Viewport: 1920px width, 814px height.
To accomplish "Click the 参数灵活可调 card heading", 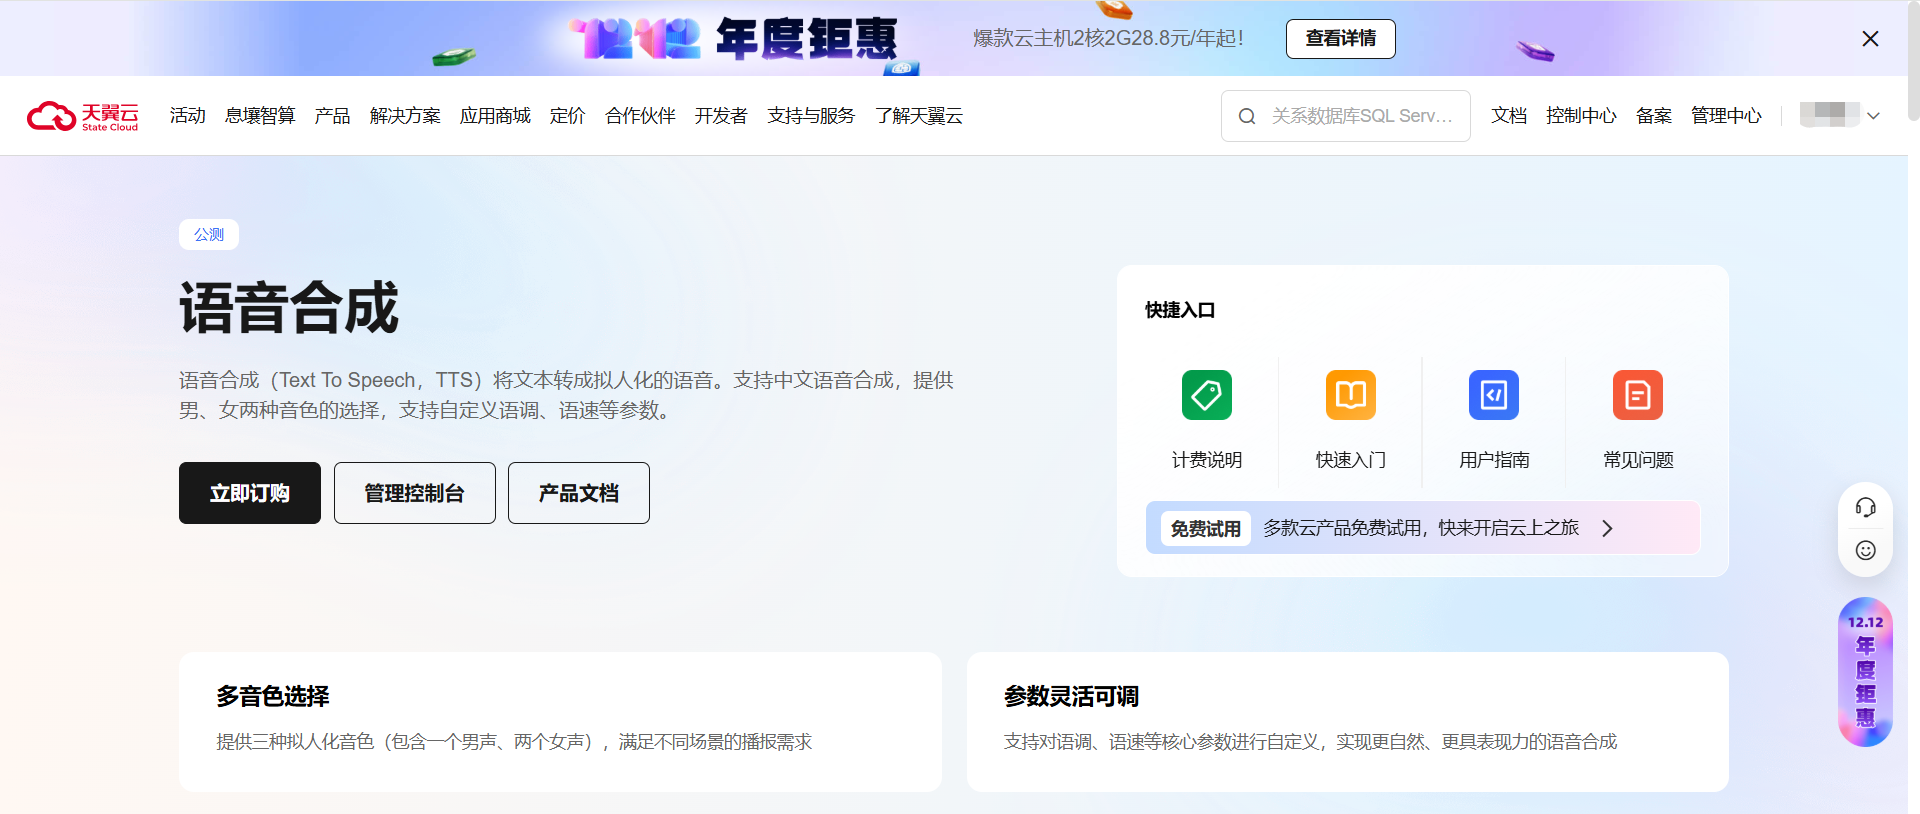I will coord(1071,696).
